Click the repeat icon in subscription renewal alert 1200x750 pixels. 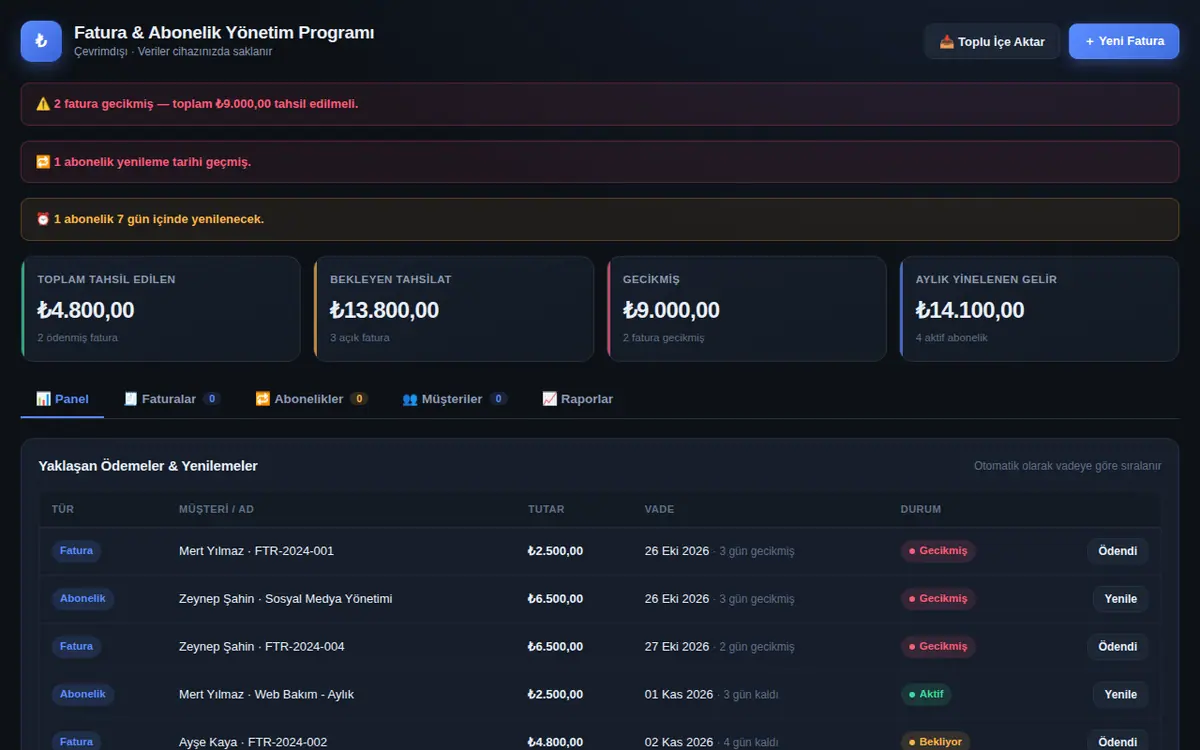43,162
